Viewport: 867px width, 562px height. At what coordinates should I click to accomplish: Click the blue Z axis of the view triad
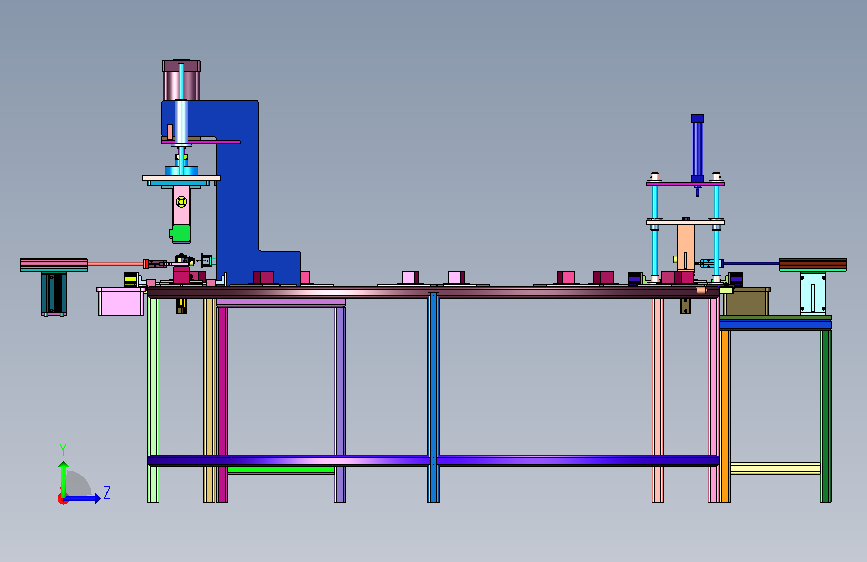click(x=83, y=498)
